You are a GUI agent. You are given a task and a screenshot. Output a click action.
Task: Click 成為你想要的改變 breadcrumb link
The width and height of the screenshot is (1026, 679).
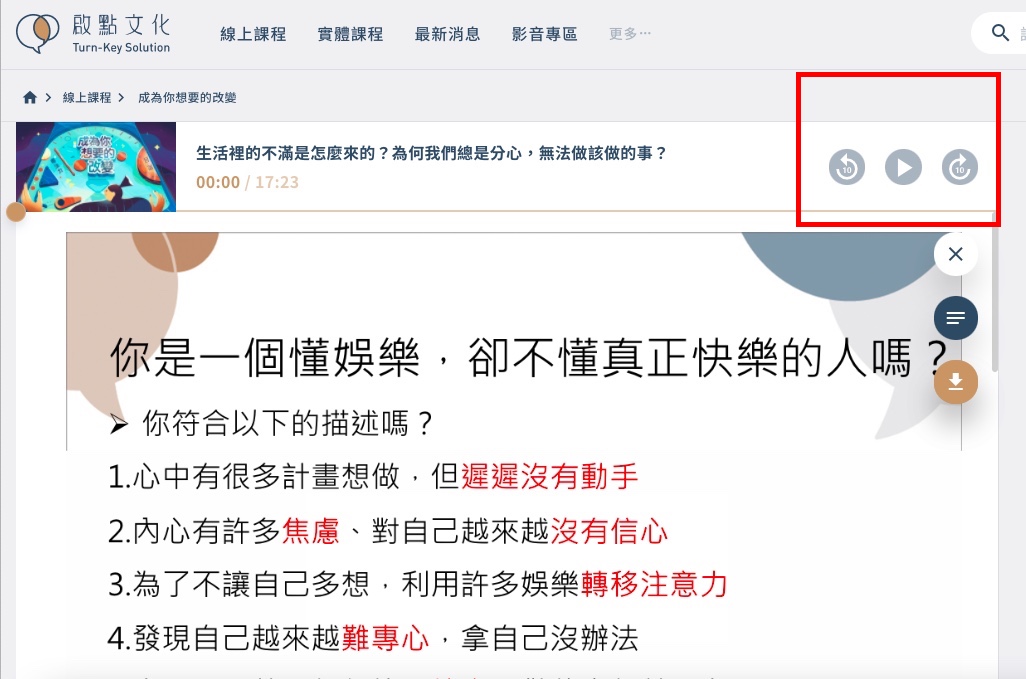point(187,97)
